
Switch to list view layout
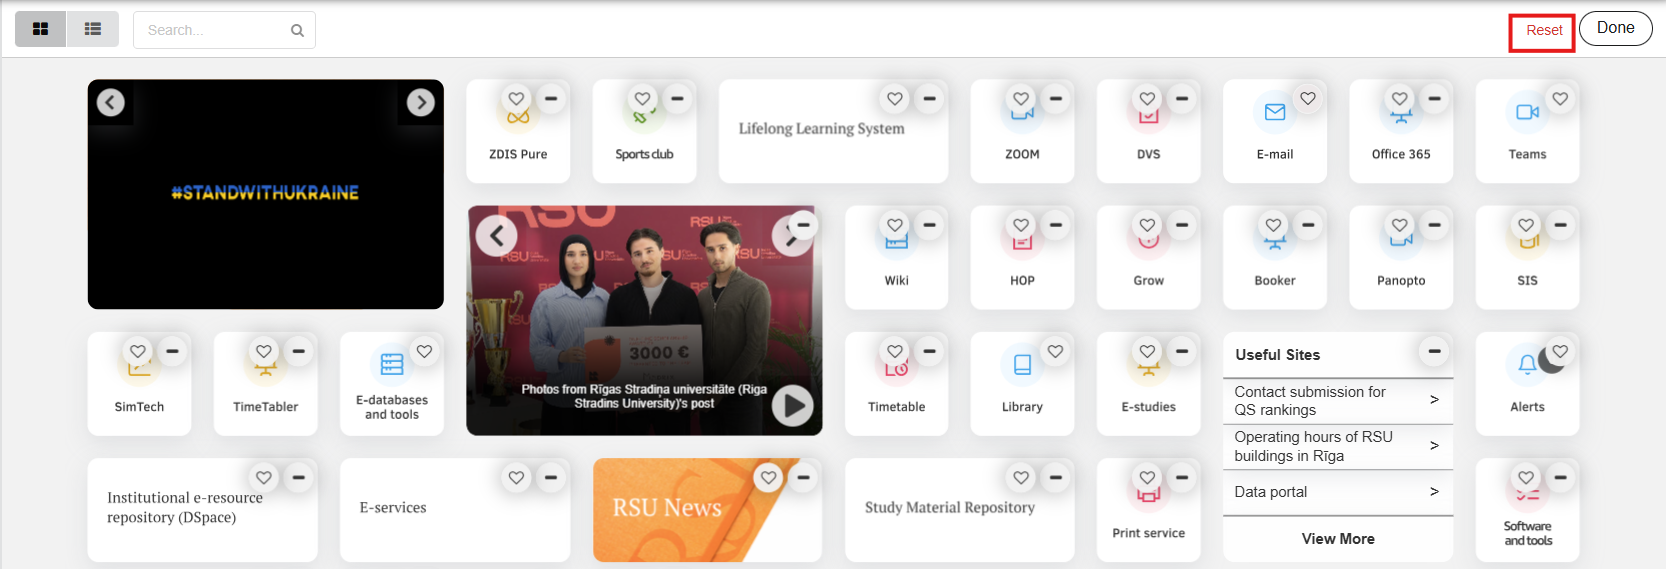pos(93,29)
